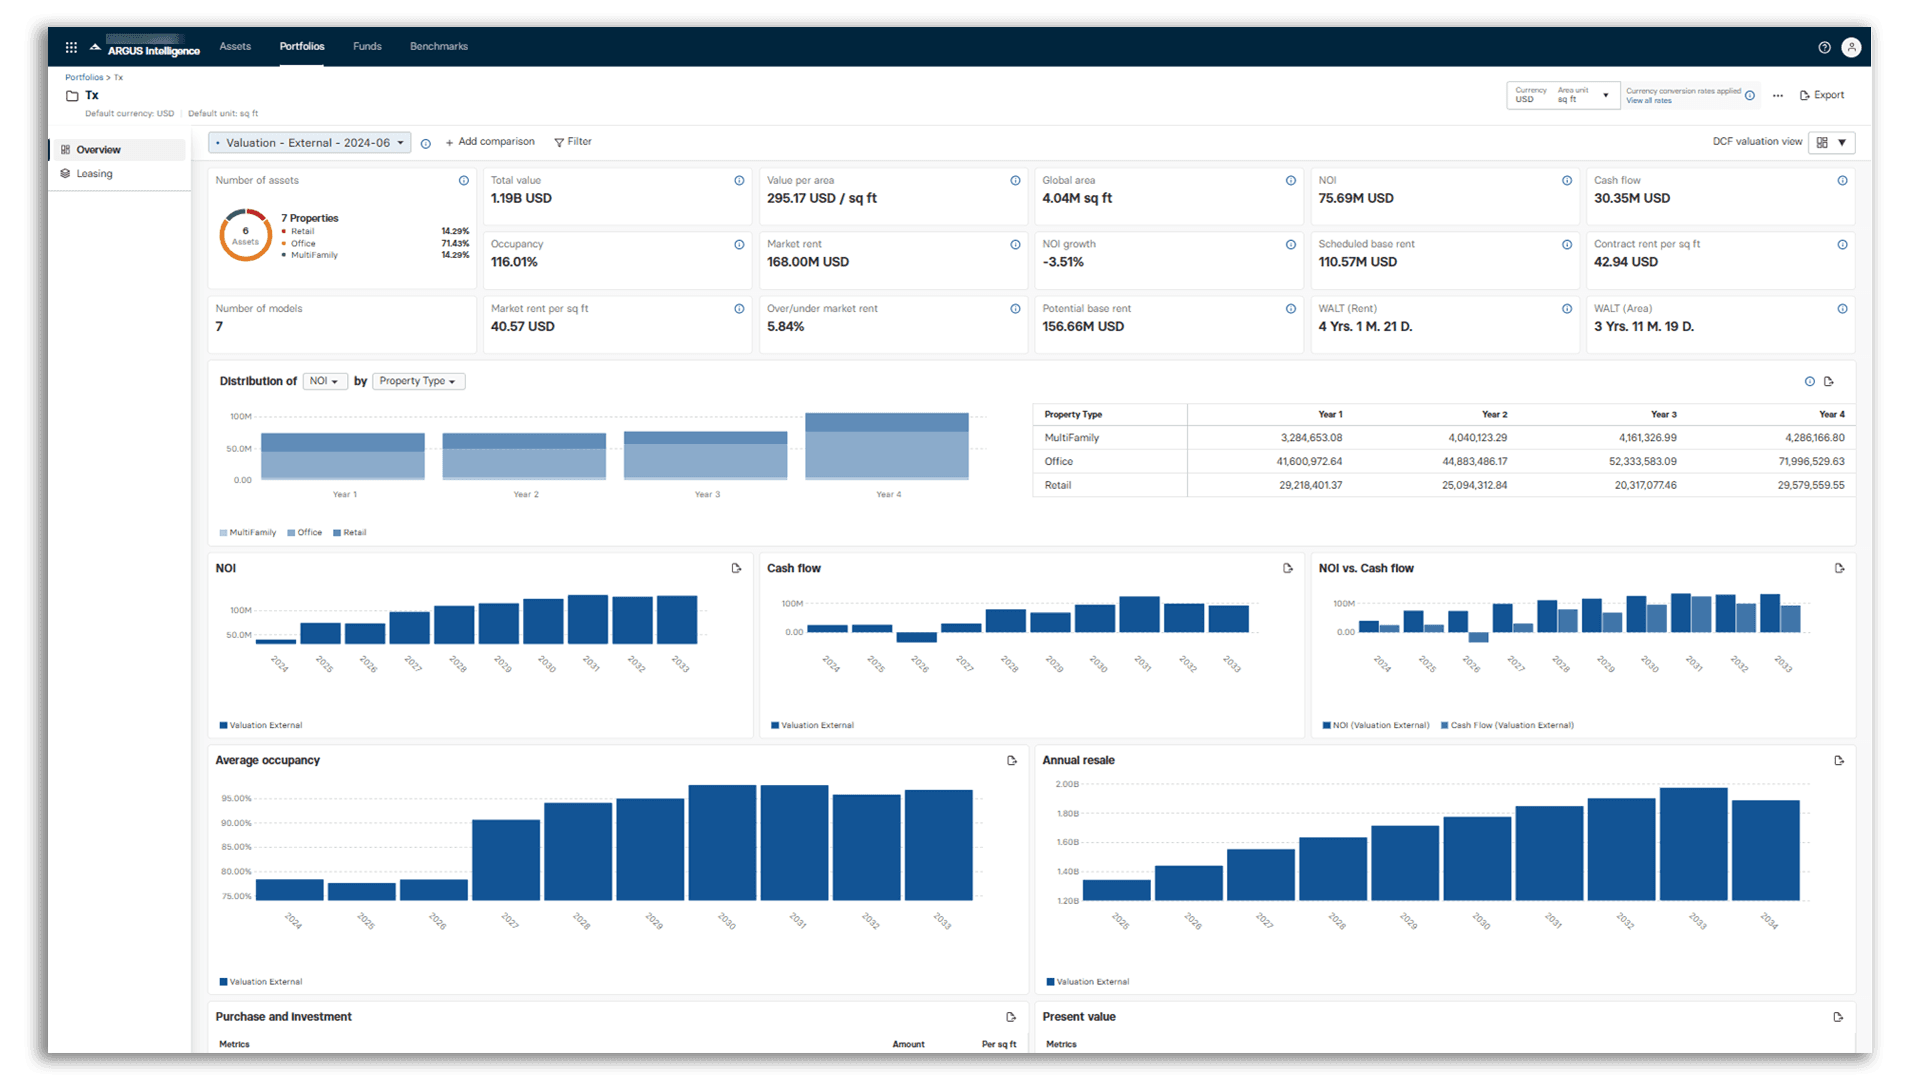Open the Valuation - External - 2024-06 dropdown
1920x1080 pixels.
[308, 142]
